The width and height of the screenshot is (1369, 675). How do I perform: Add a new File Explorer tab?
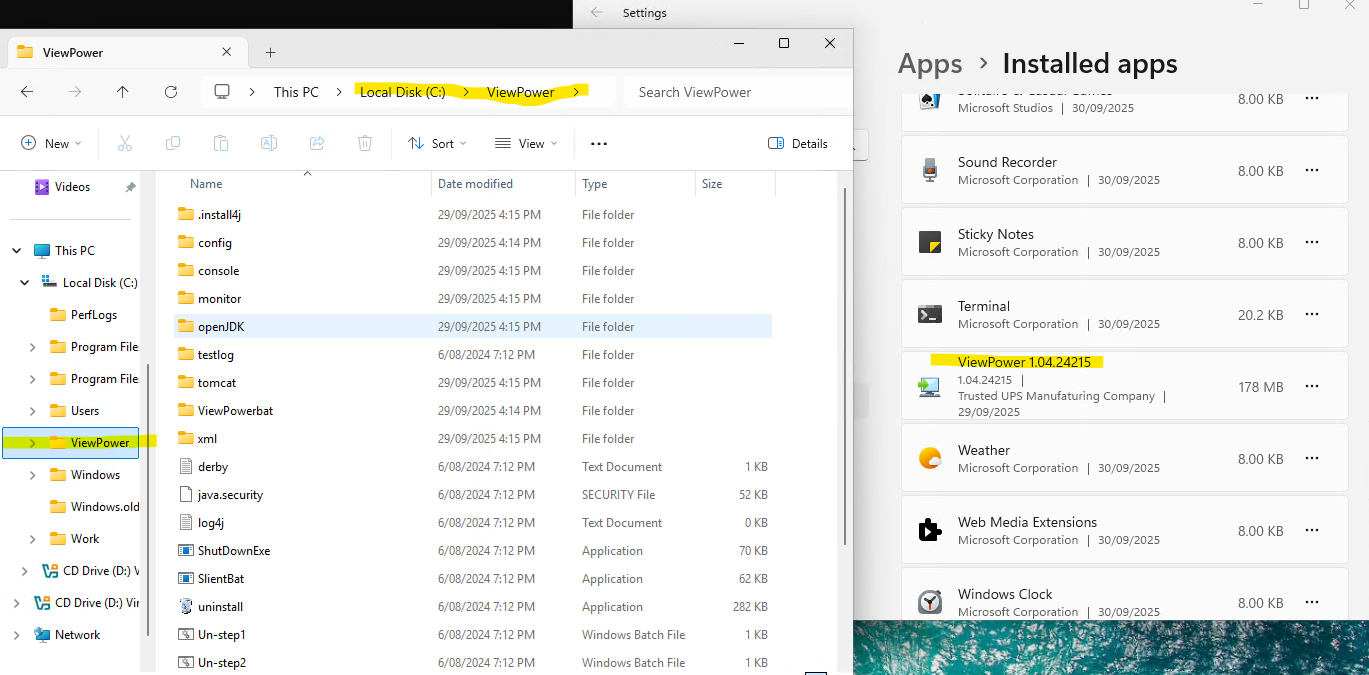click(x=270, y=52)
